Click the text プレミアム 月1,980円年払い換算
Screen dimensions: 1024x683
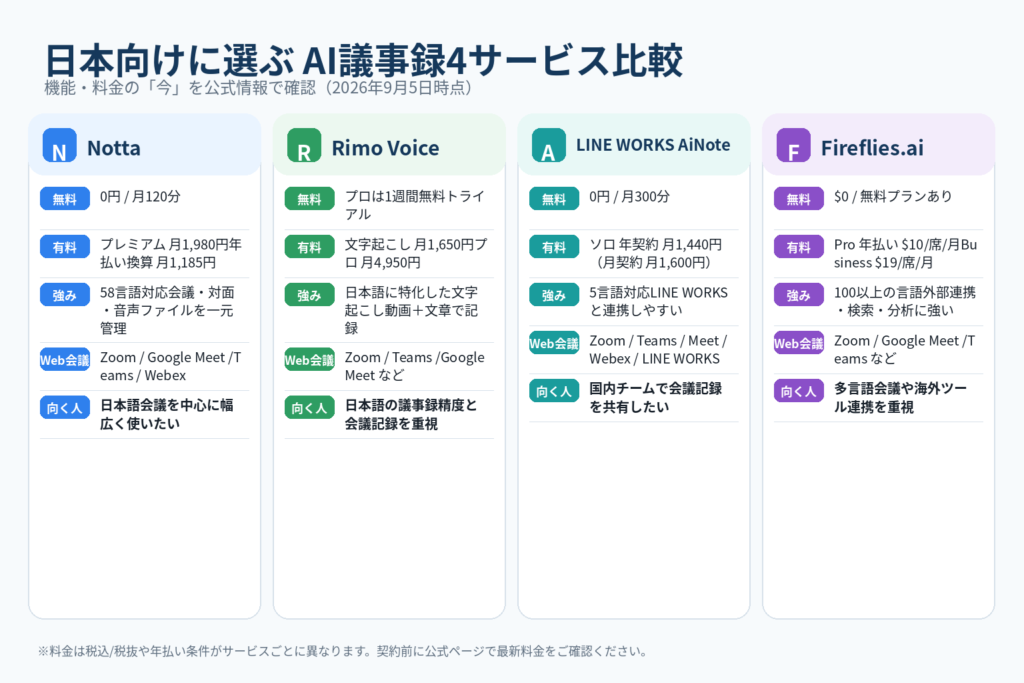pos(170,253)
